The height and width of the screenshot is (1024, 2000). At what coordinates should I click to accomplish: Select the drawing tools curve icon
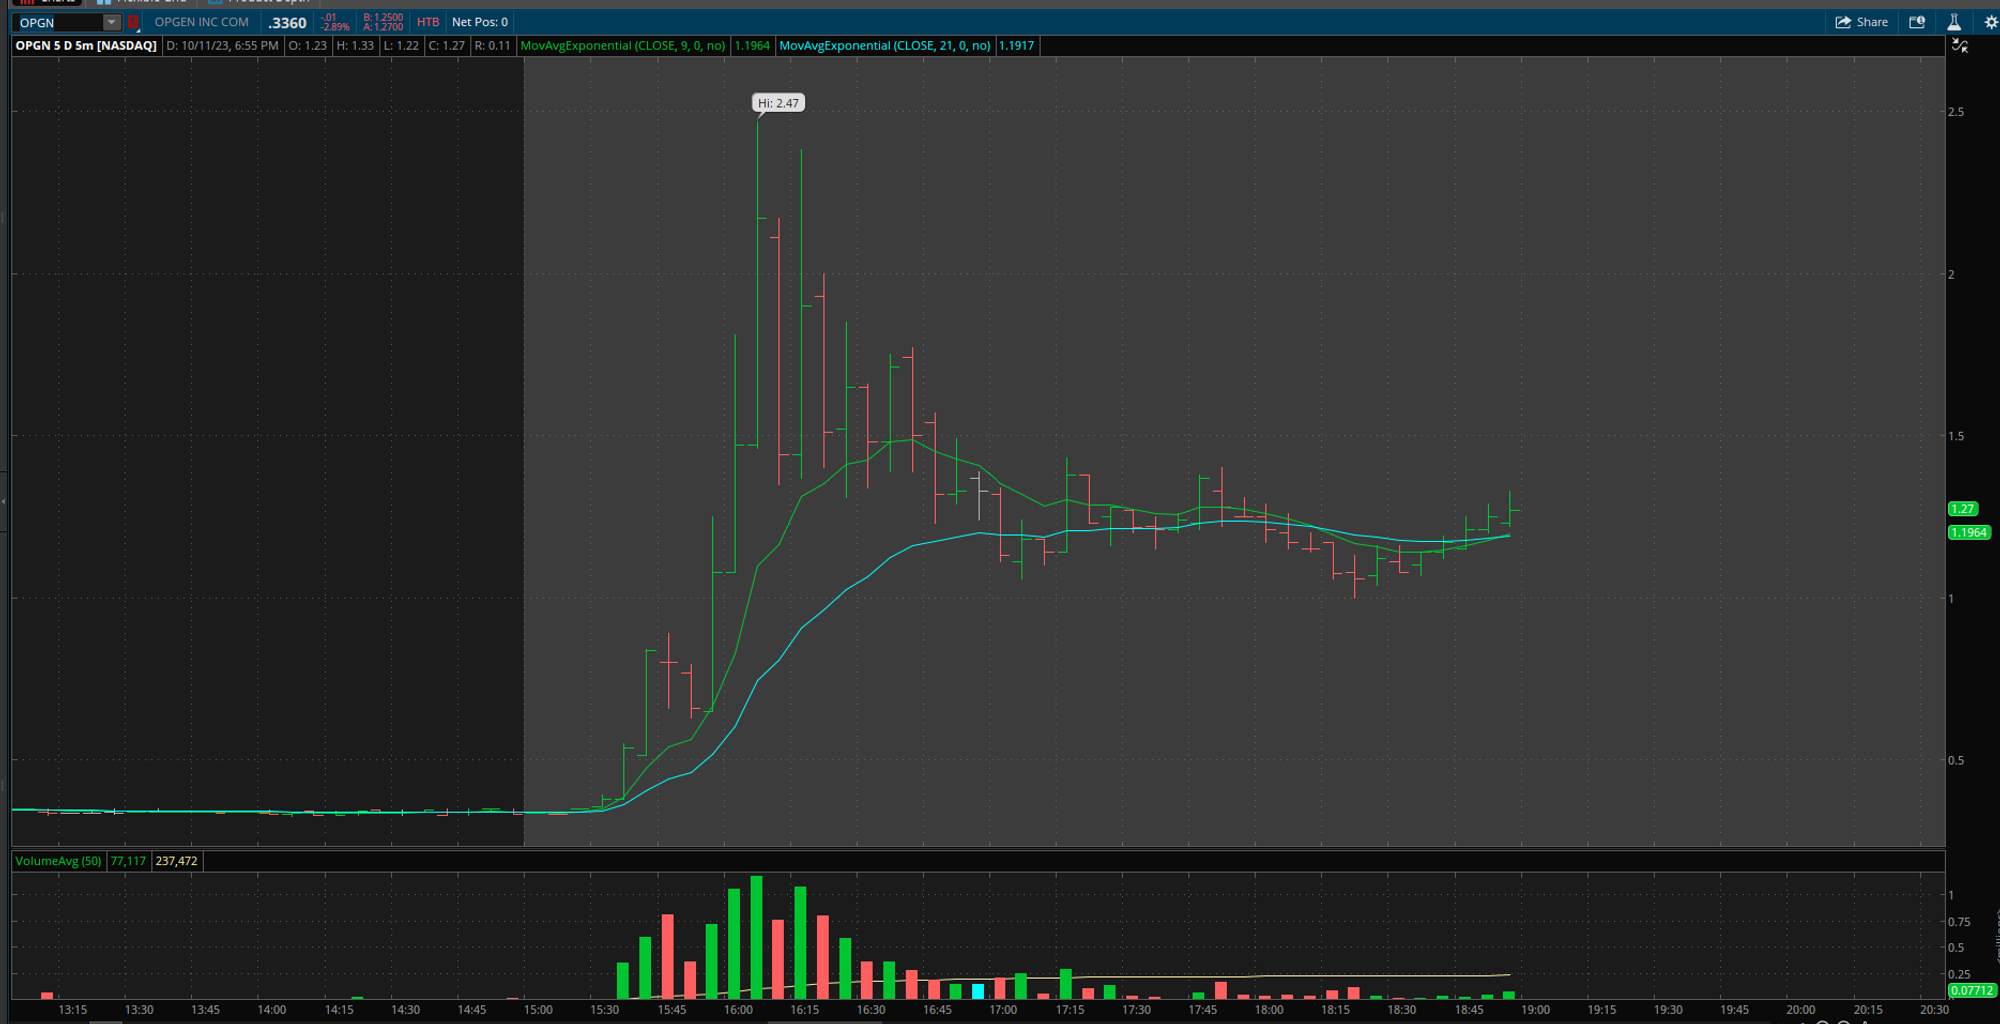1961,47
